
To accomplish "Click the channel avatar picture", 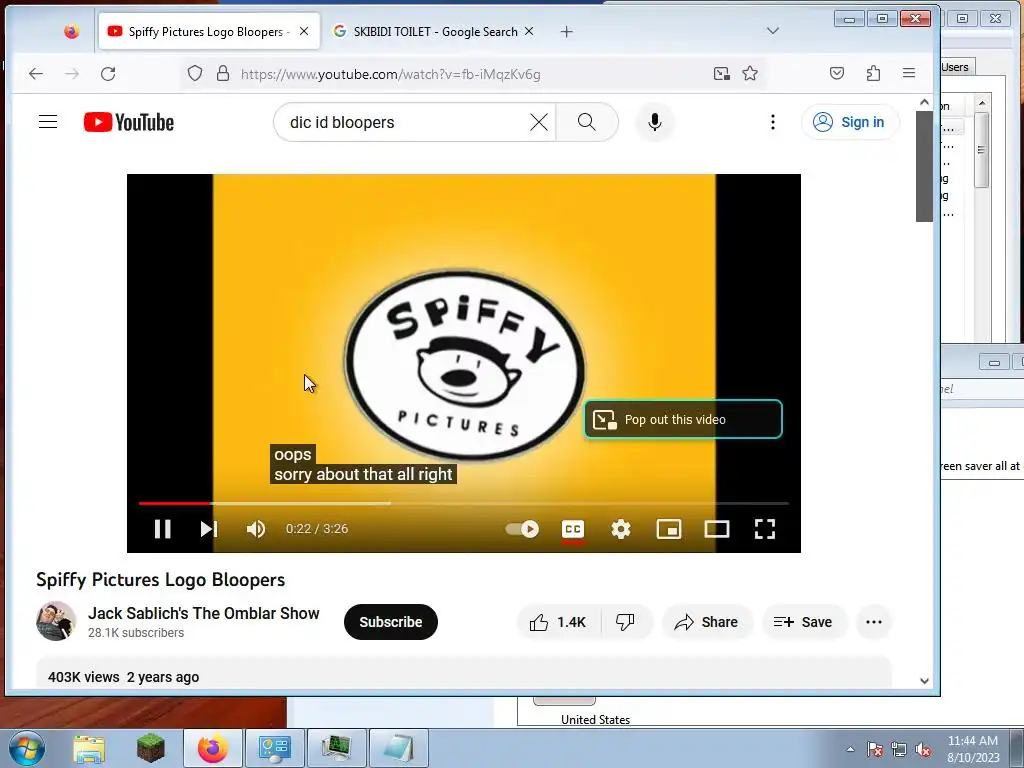I will [56, 621].
